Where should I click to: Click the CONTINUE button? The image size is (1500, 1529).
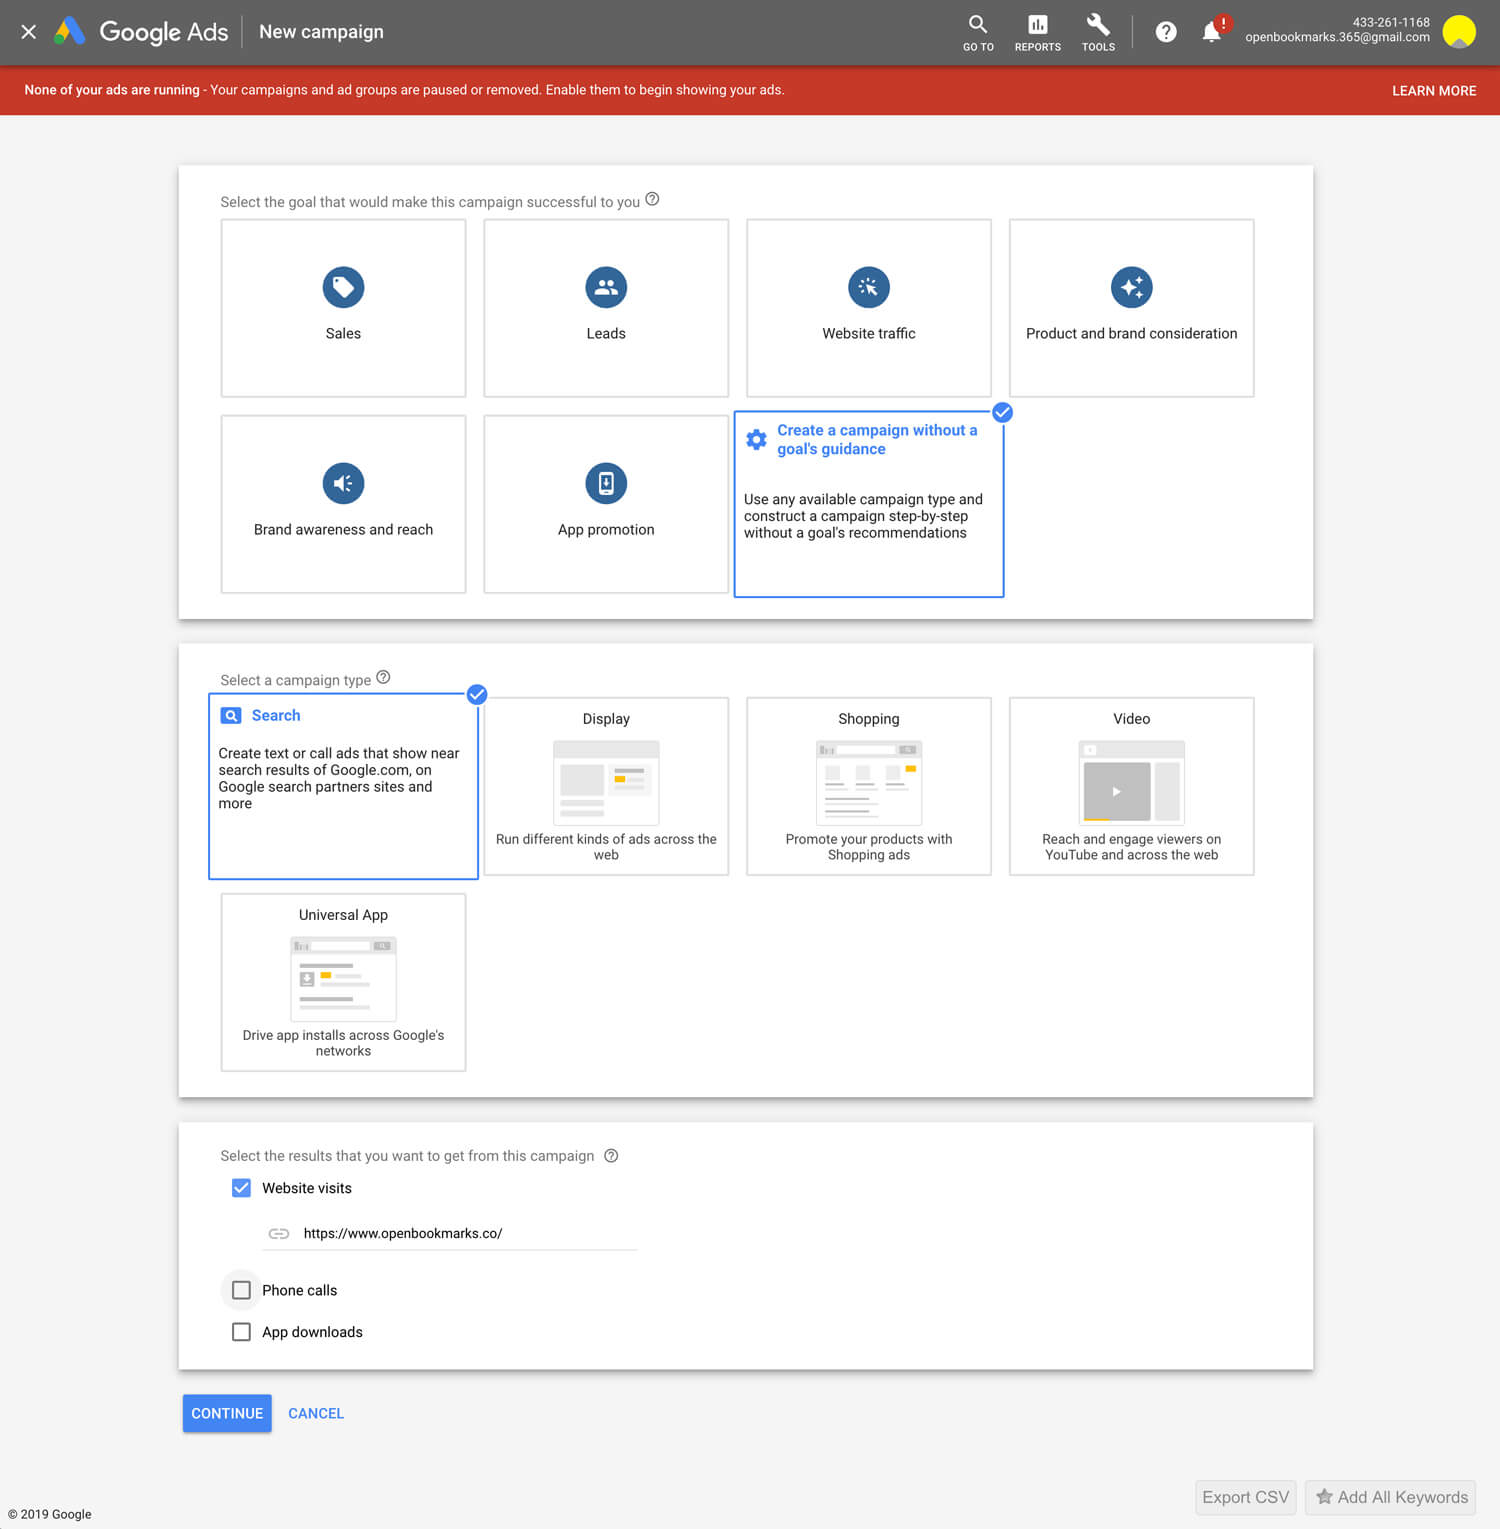click(x=227, y=1413)
